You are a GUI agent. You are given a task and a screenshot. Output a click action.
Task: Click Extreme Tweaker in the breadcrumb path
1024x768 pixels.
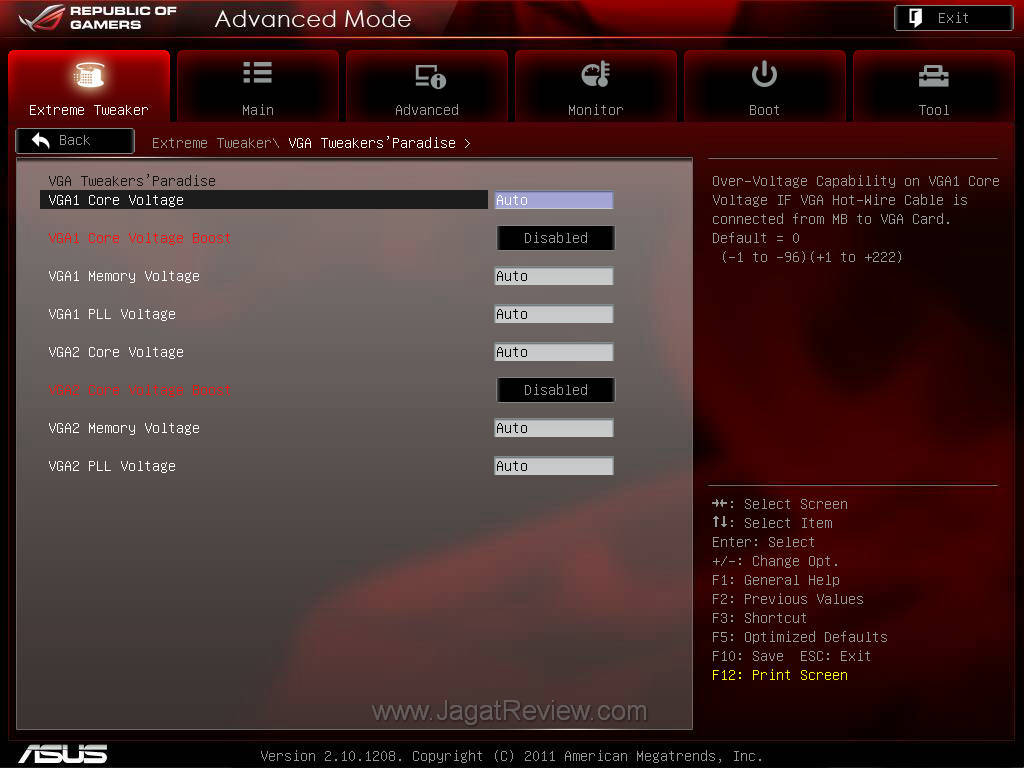coord(211,143)
